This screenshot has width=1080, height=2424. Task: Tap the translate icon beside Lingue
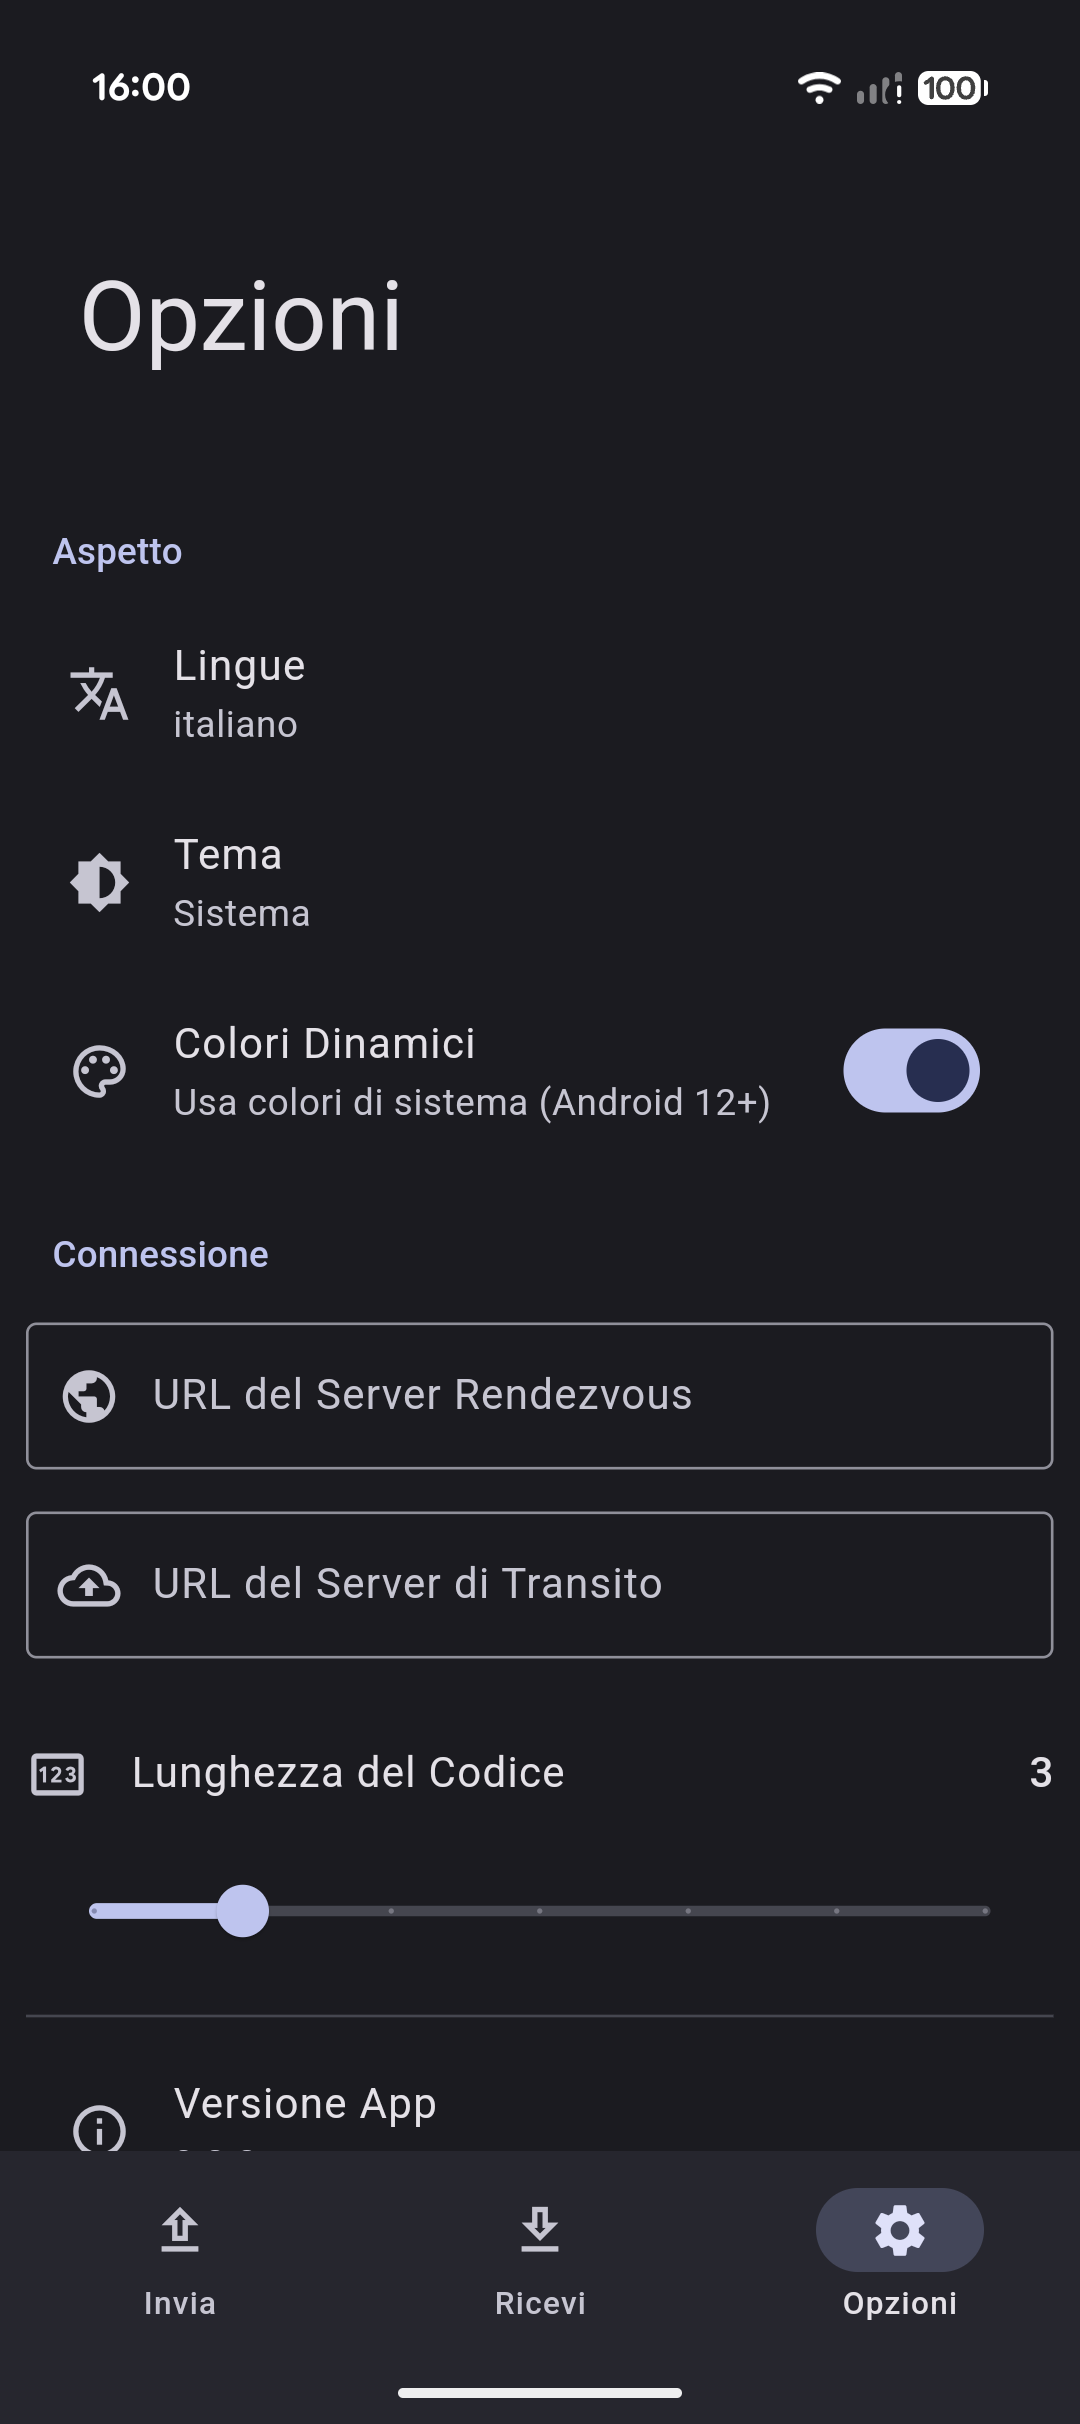pos(99,693)
